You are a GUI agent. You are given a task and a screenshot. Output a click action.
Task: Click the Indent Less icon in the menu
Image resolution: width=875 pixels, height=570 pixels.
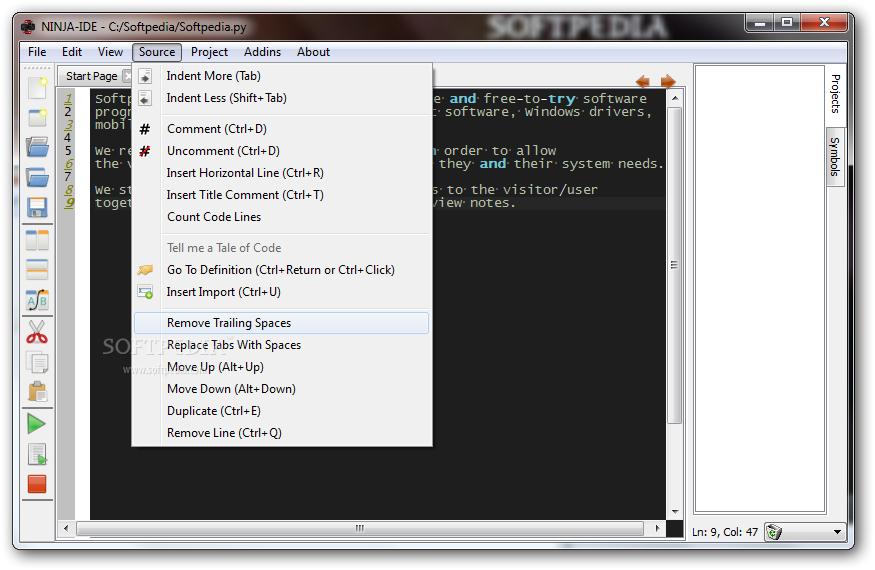point(145,98)
